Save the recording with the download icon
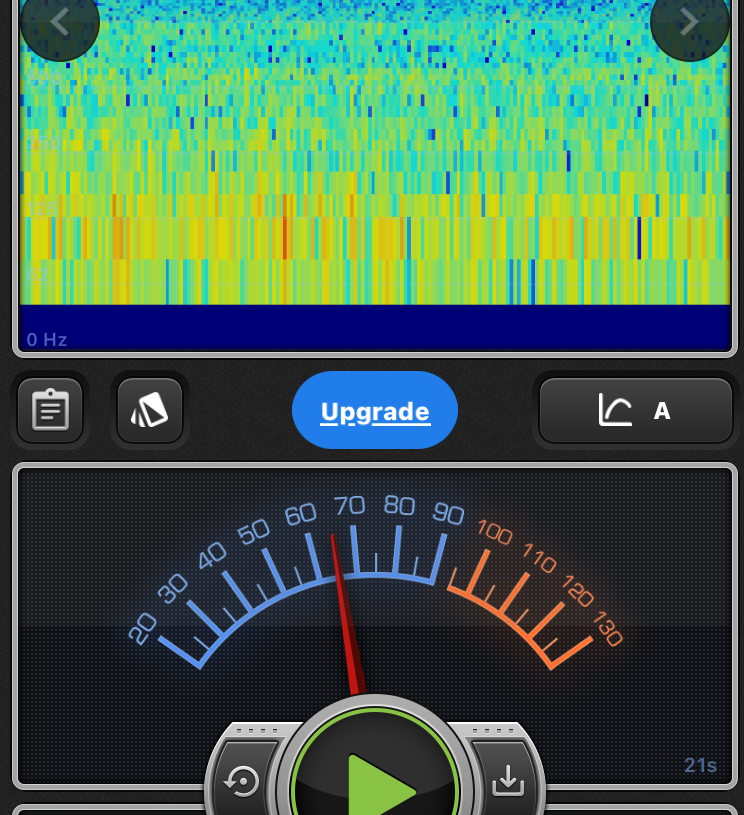The image size is (744, 815). [x=508, y=780]
